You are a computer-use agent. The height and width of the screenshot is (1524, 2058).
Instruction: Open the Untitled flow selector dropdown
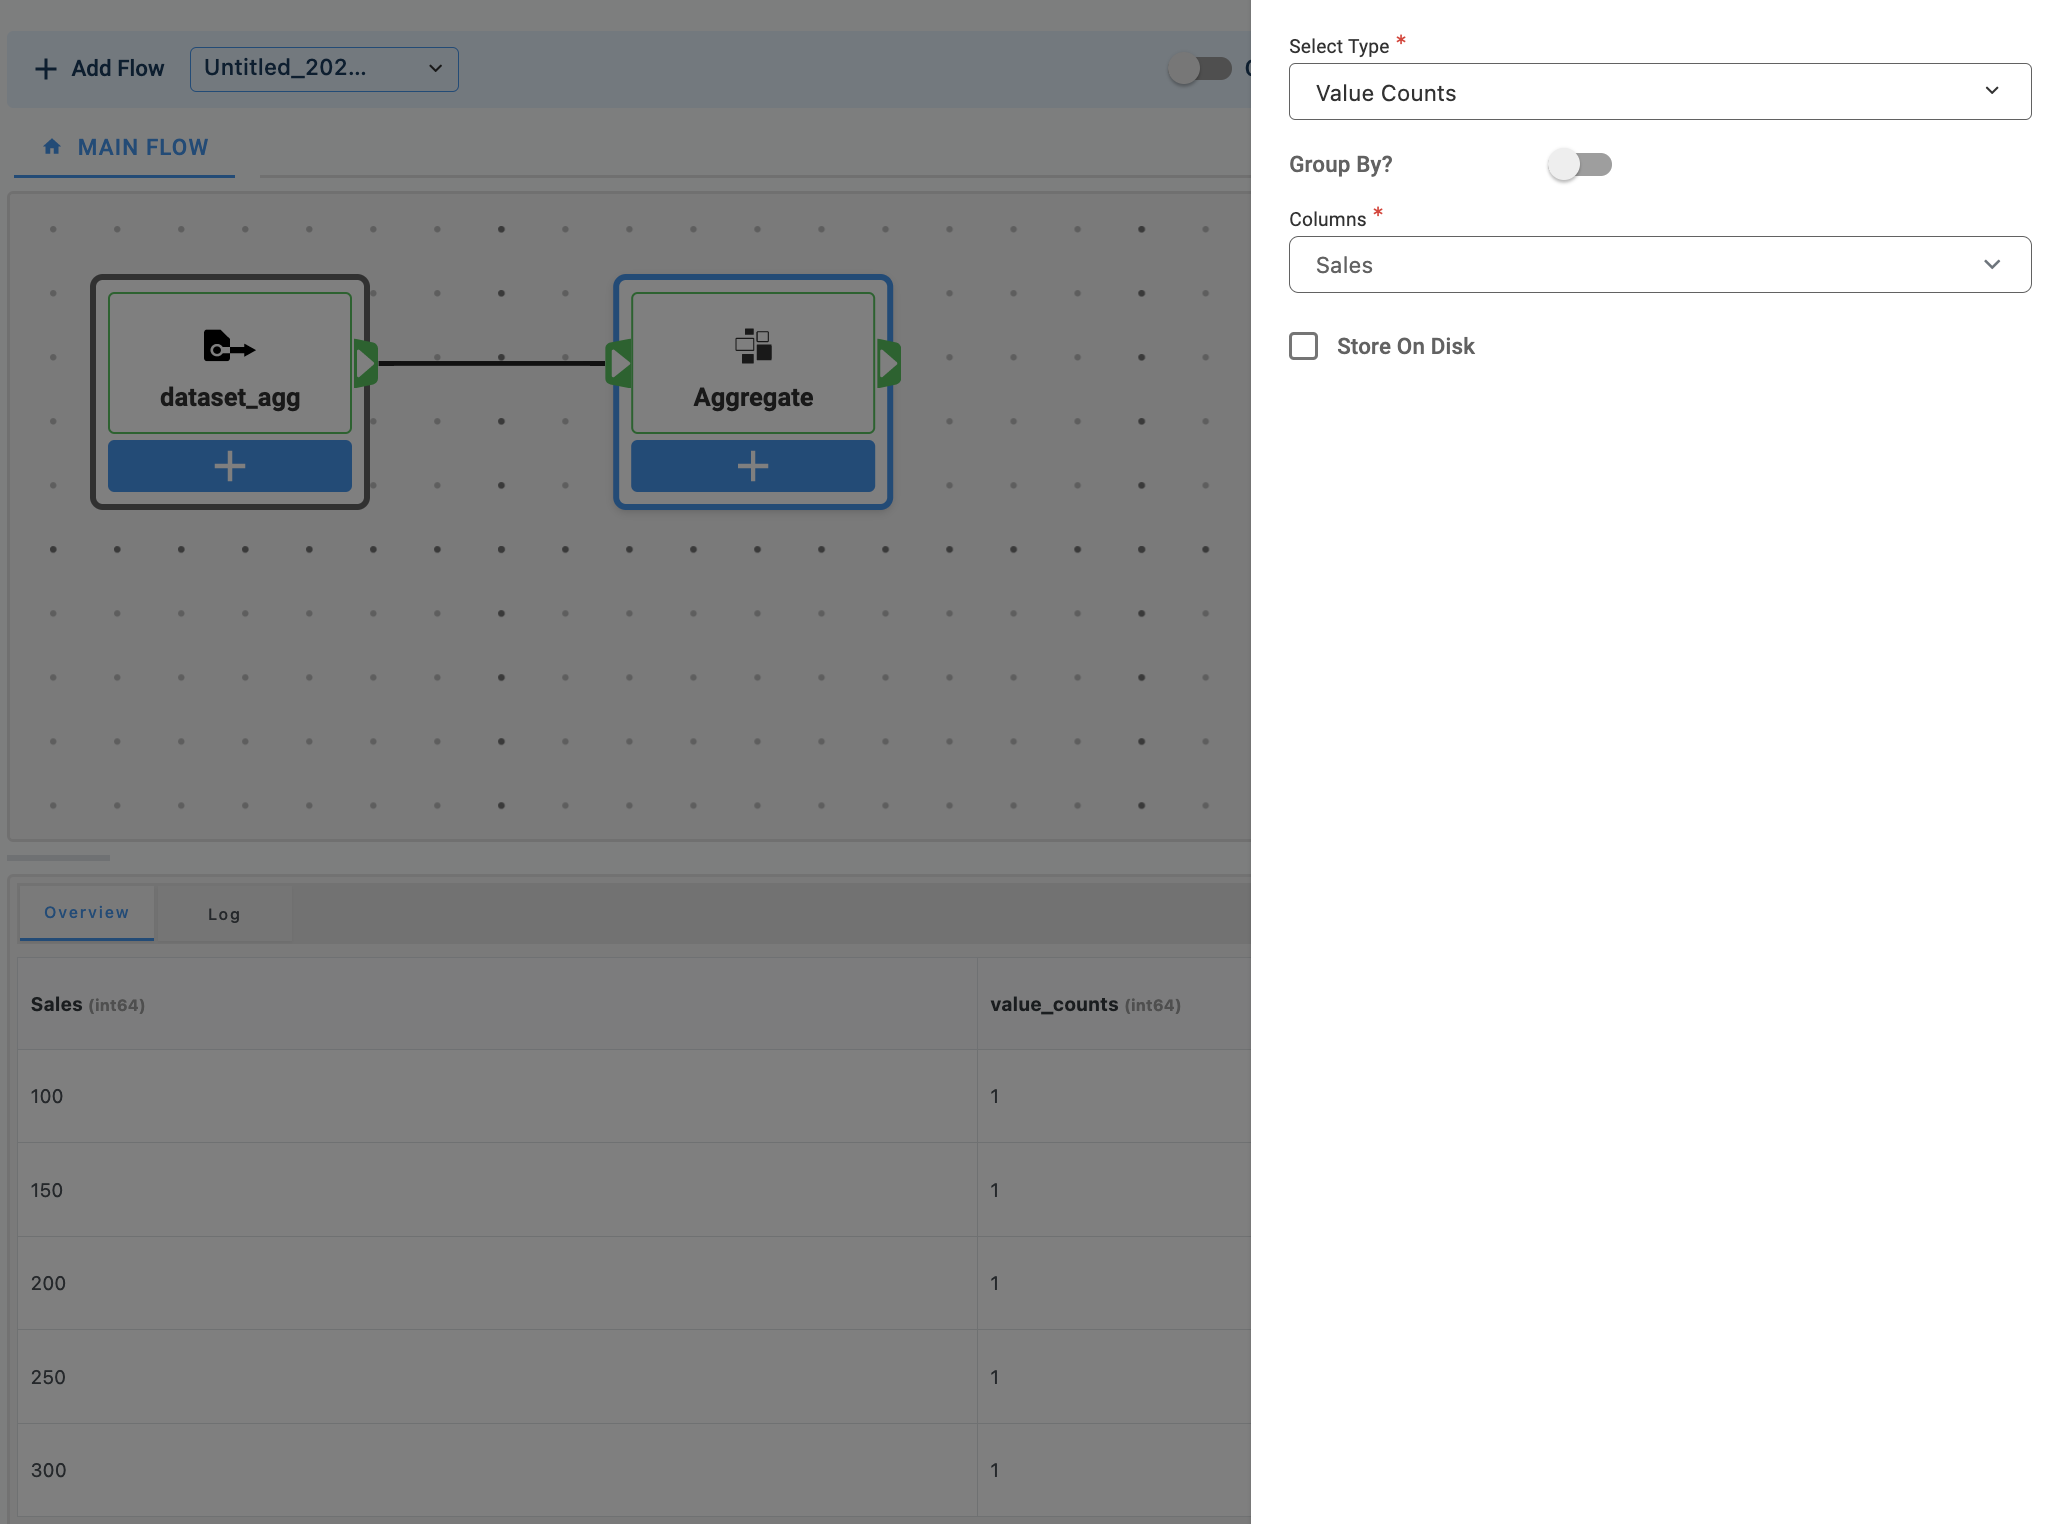(324, 69)
